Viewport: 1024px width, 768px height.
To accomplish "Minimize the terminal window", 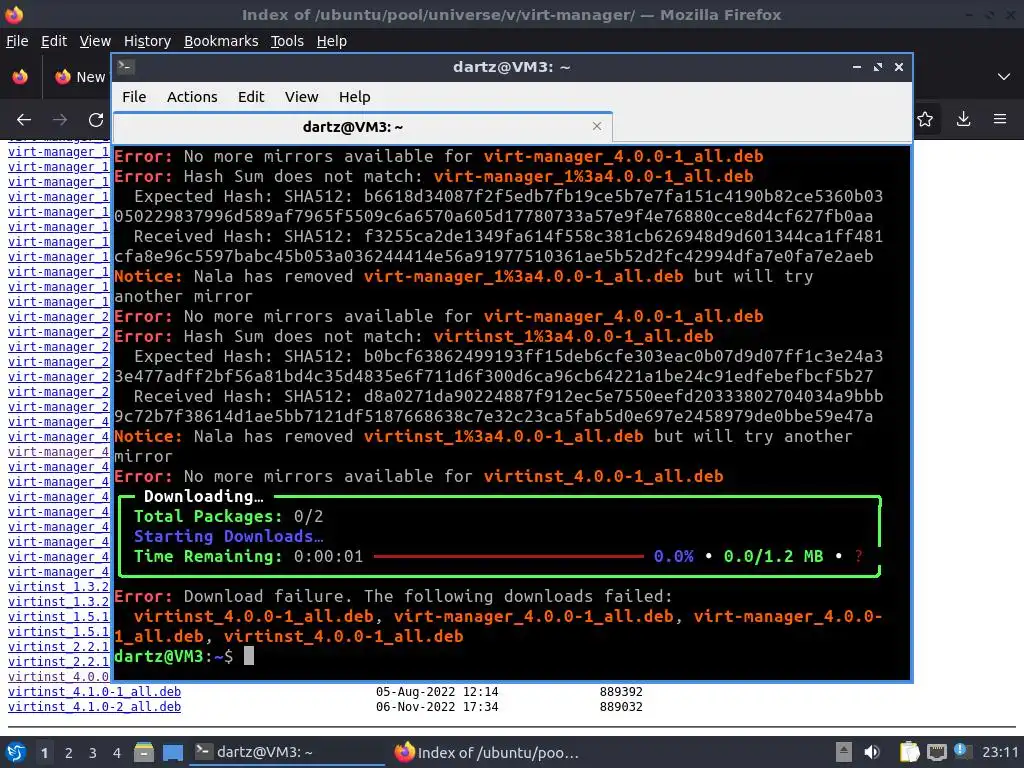I will (x=857, y=67).
